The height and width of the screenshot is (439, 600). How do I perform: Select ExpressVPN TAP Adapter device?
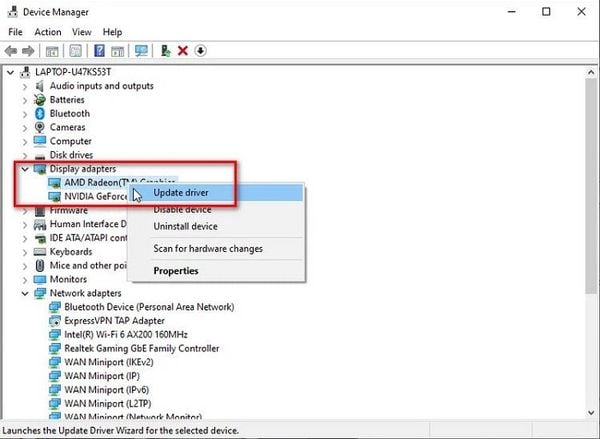click(x=112, y=322)
